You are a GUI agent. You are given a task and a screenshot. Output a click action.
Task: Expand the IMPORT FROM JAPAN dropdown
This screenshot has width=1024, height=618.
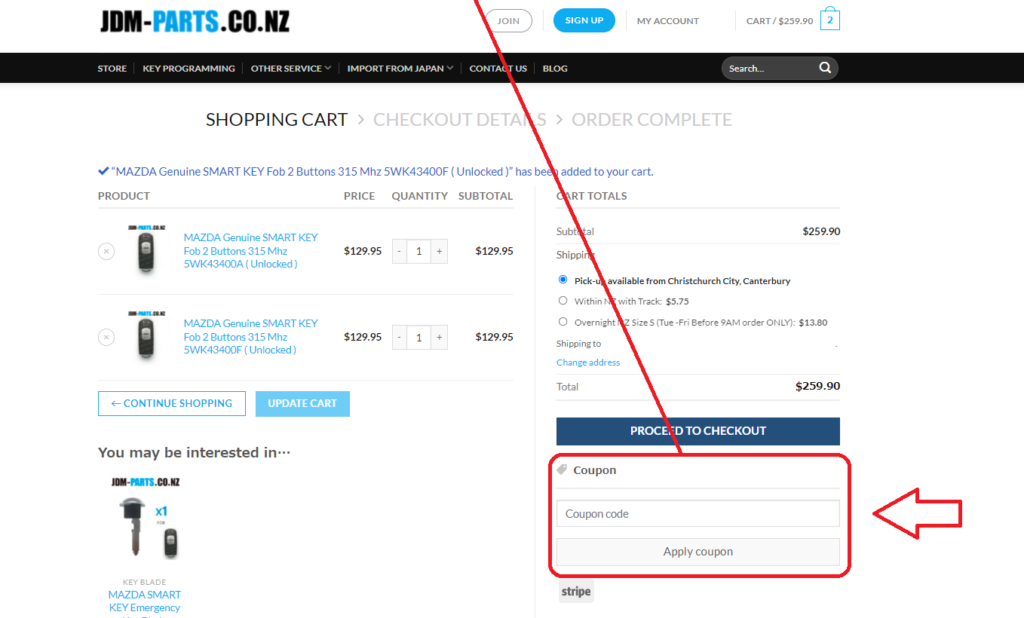[398, 68]
